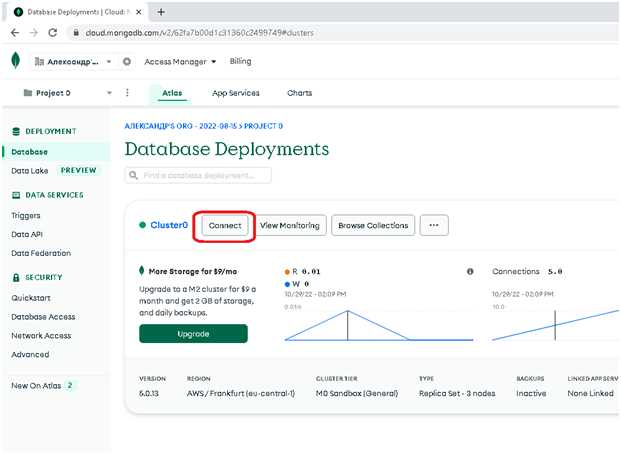Open Data Federation in the sidebar
This screenshot has height=454, width=621.
click(41, 253)
